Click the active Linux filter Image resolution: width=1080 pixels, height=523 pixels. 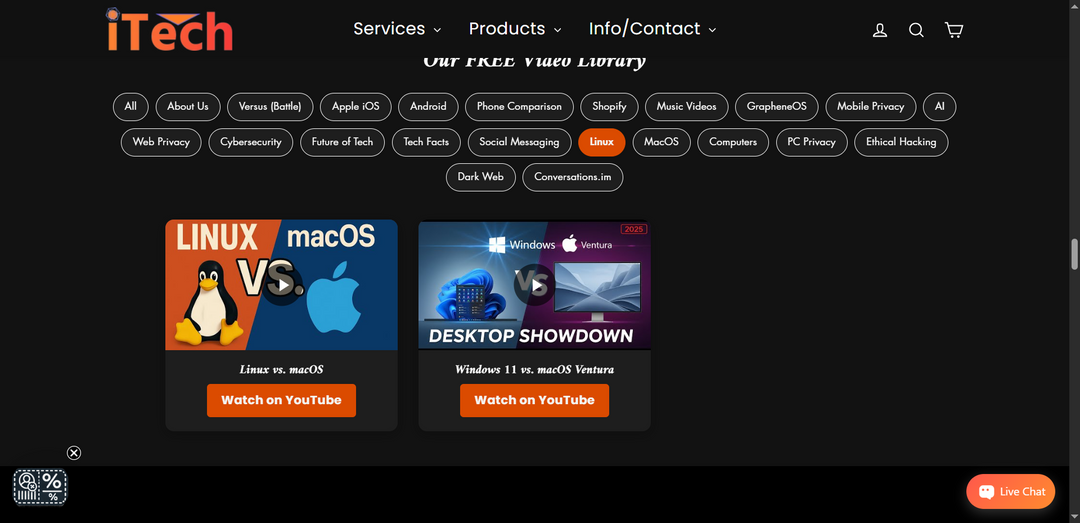click(x=602, y=142)
